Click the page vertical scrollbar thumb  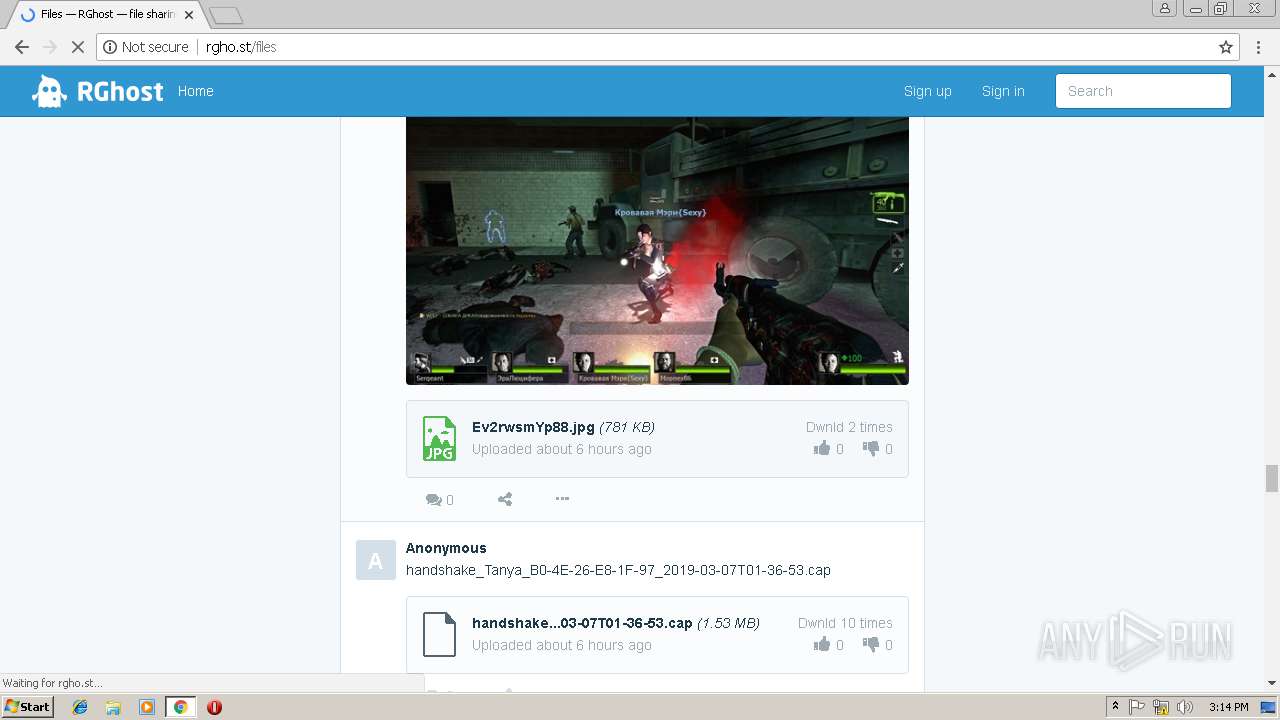[1272, 479]
